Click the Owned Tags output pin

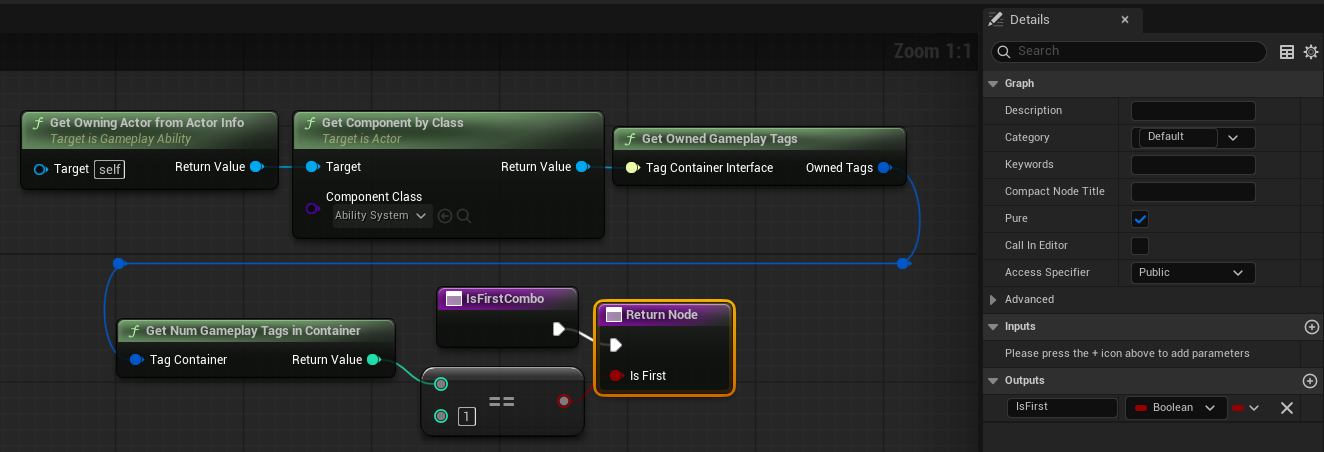884,168
